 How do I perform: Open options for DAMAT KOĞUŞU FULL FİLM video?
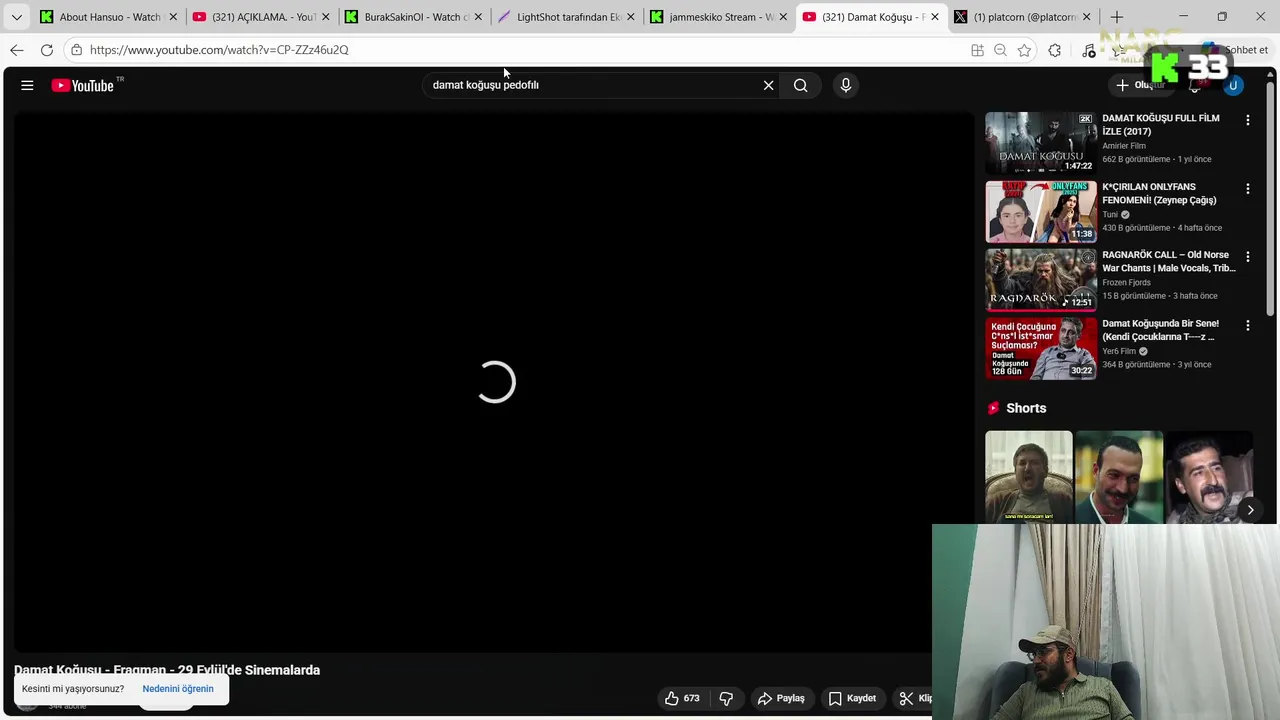click(x=1247, y=120)
